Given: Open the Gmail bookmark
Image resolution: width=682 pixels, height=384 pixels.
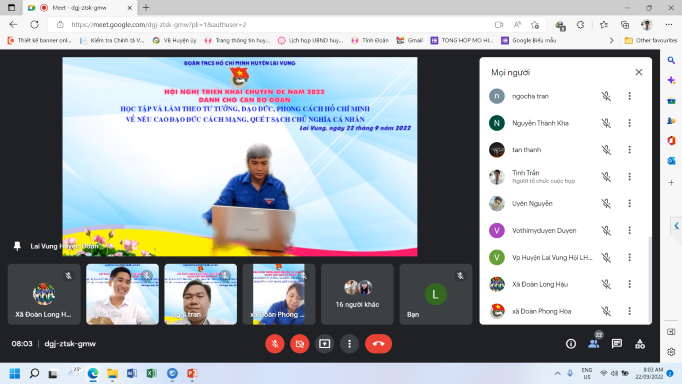Looking at the screenshot, I should [x=410, y=40].
